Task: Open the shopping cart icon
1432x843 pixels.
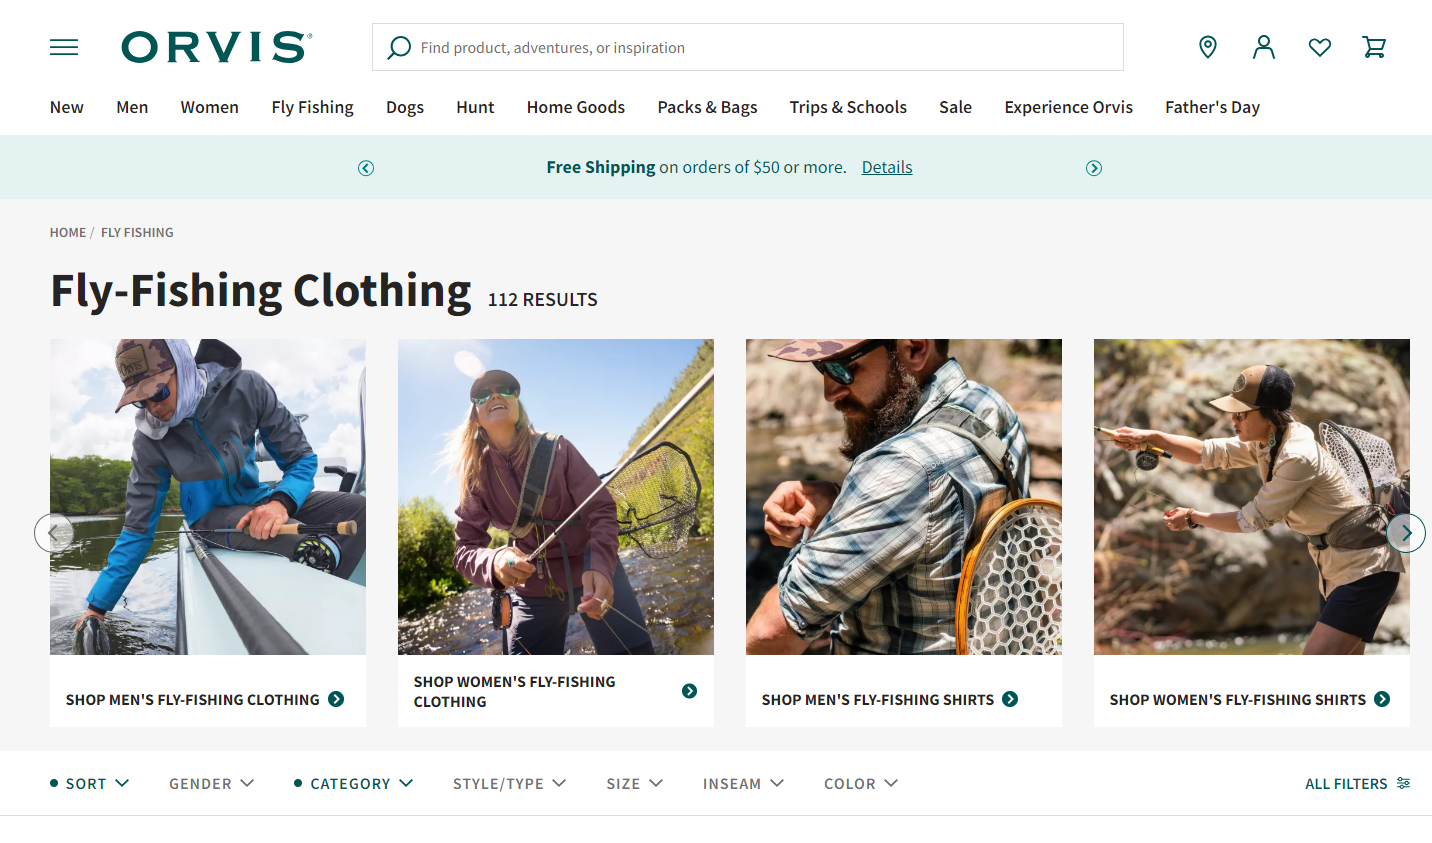Action: pyautogui.click(x=1374, y=47)
